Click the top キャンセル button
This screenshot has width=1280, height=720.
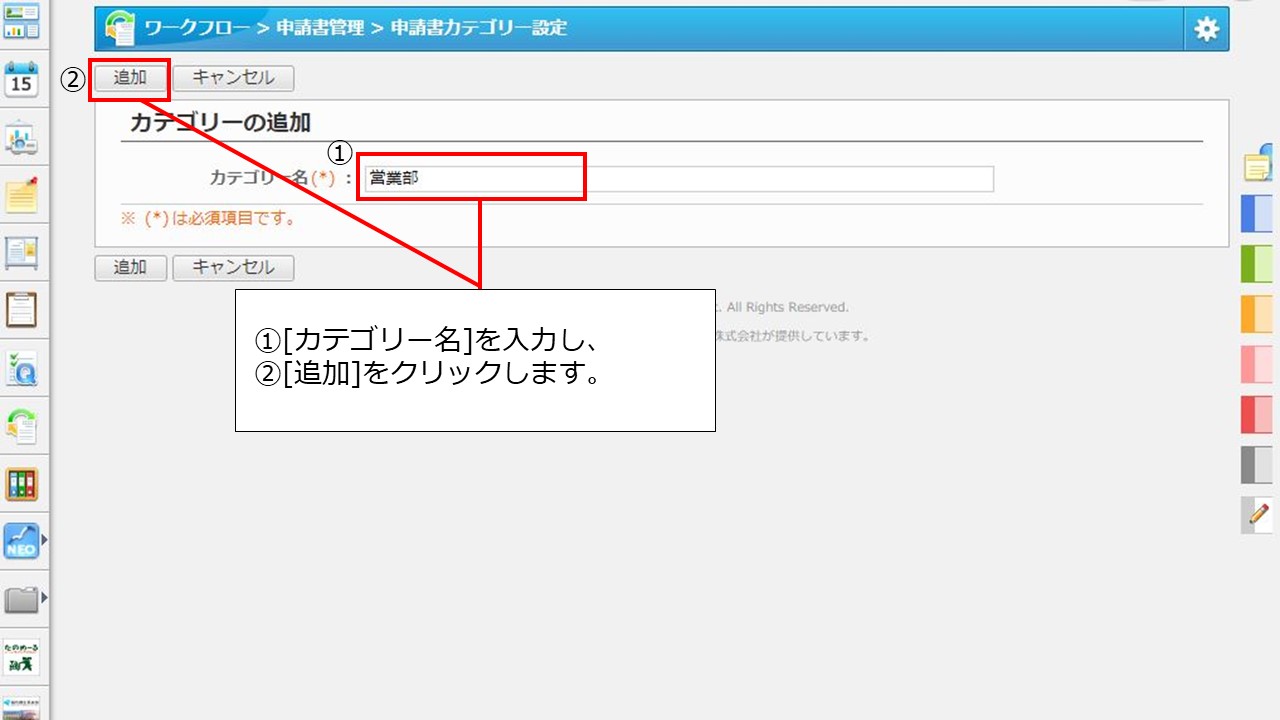pos(233,78)
